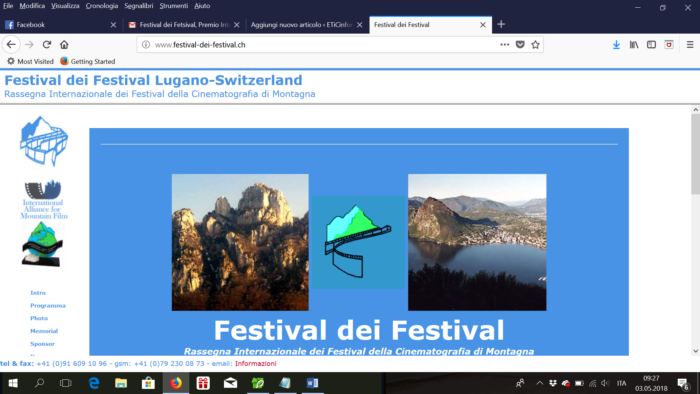
Task: Switch to Word in taskbar
Action: pyautogui.click(x=312, y=383)
